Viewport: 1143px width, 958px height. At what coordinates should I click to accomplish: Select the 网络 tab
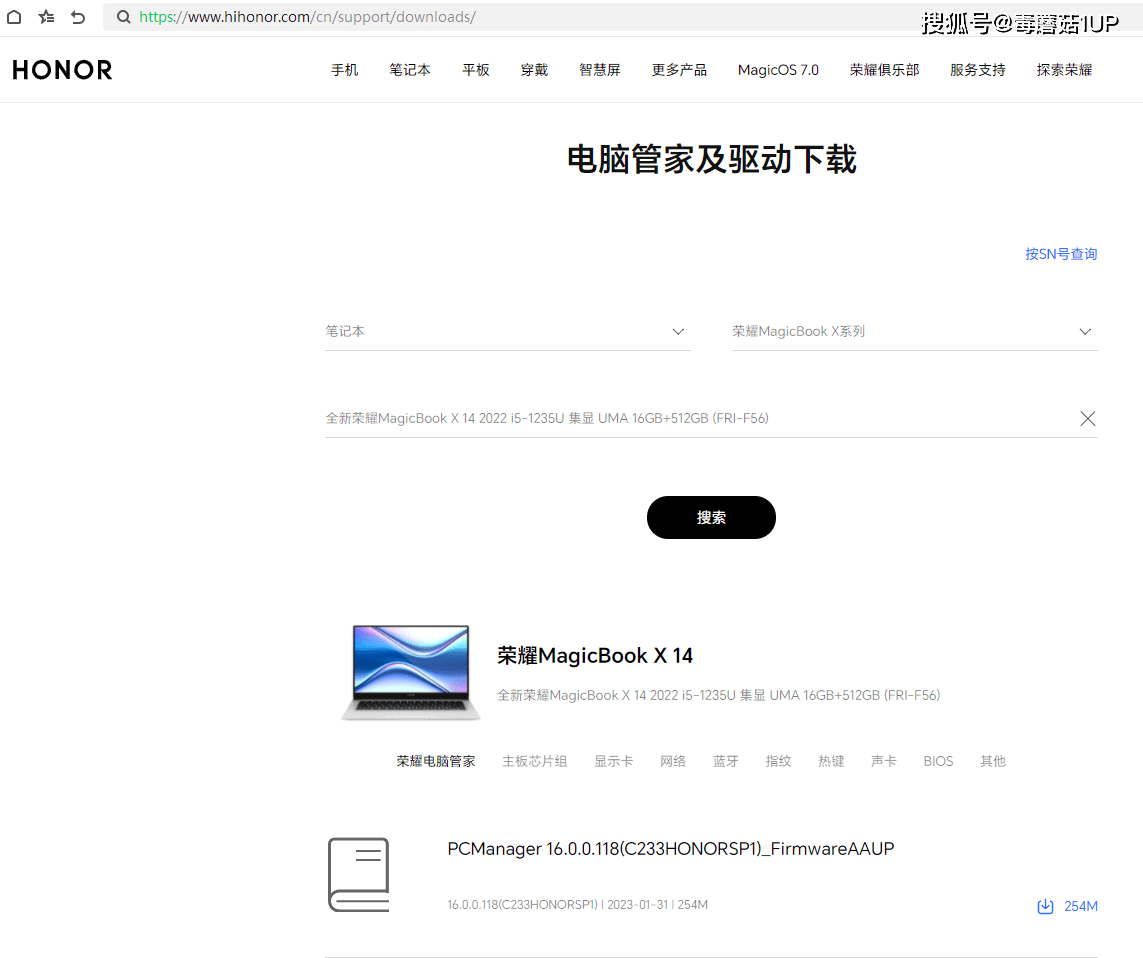(673, 761)
